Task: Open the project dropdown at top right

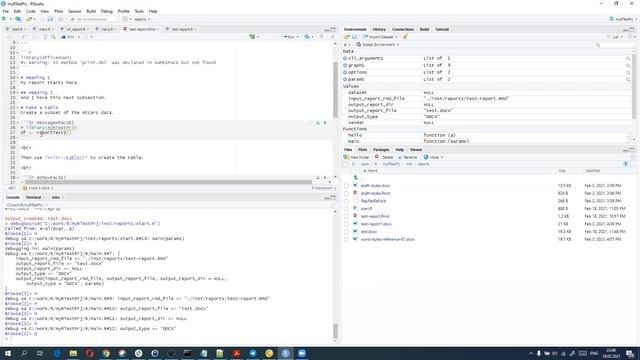Action: [623, 19]
